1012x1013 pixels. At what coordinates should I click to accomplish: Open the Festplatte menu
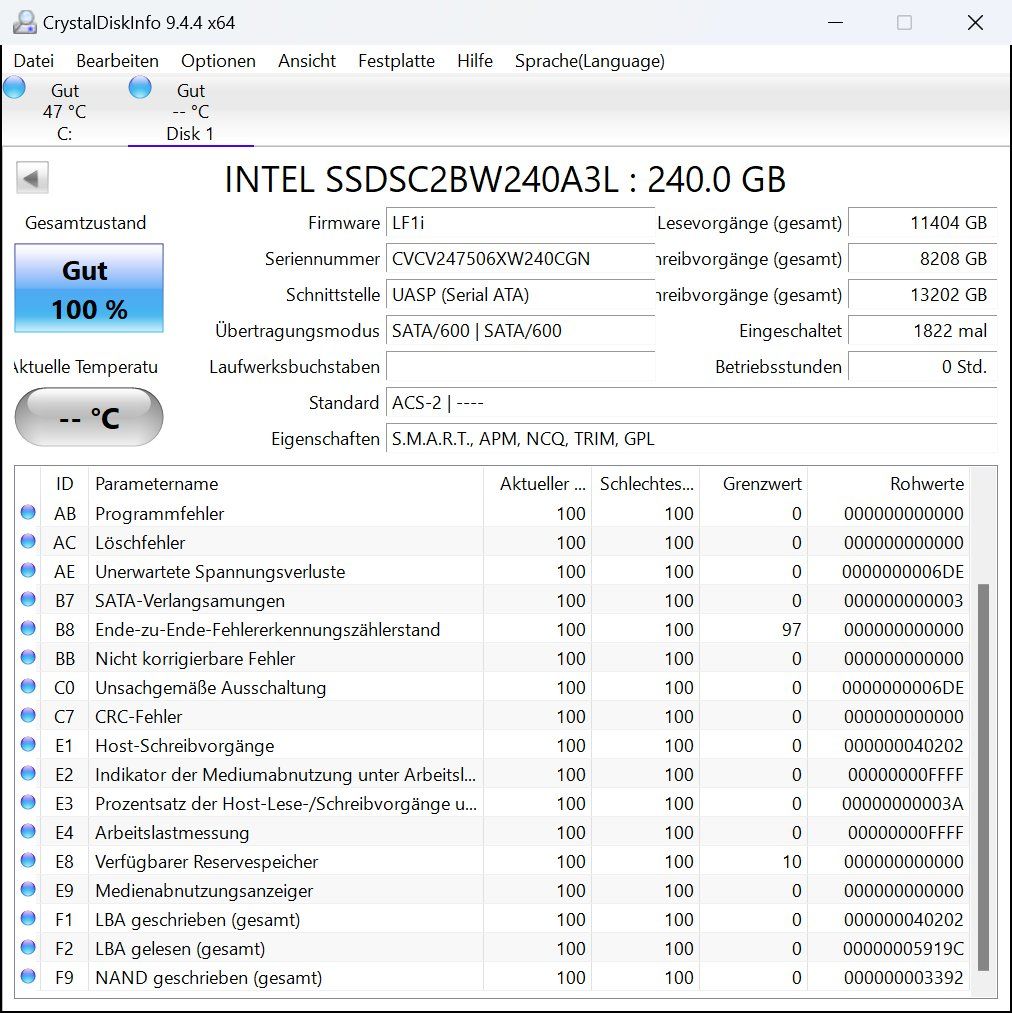pos(396,61)
